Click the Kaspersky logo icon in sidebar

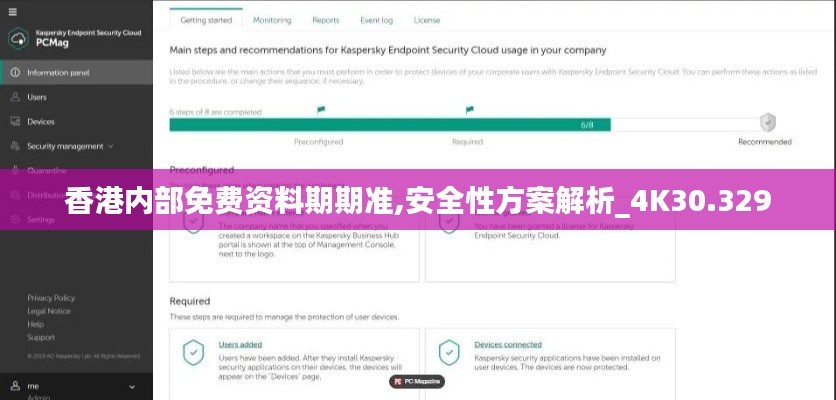(18, 39)
